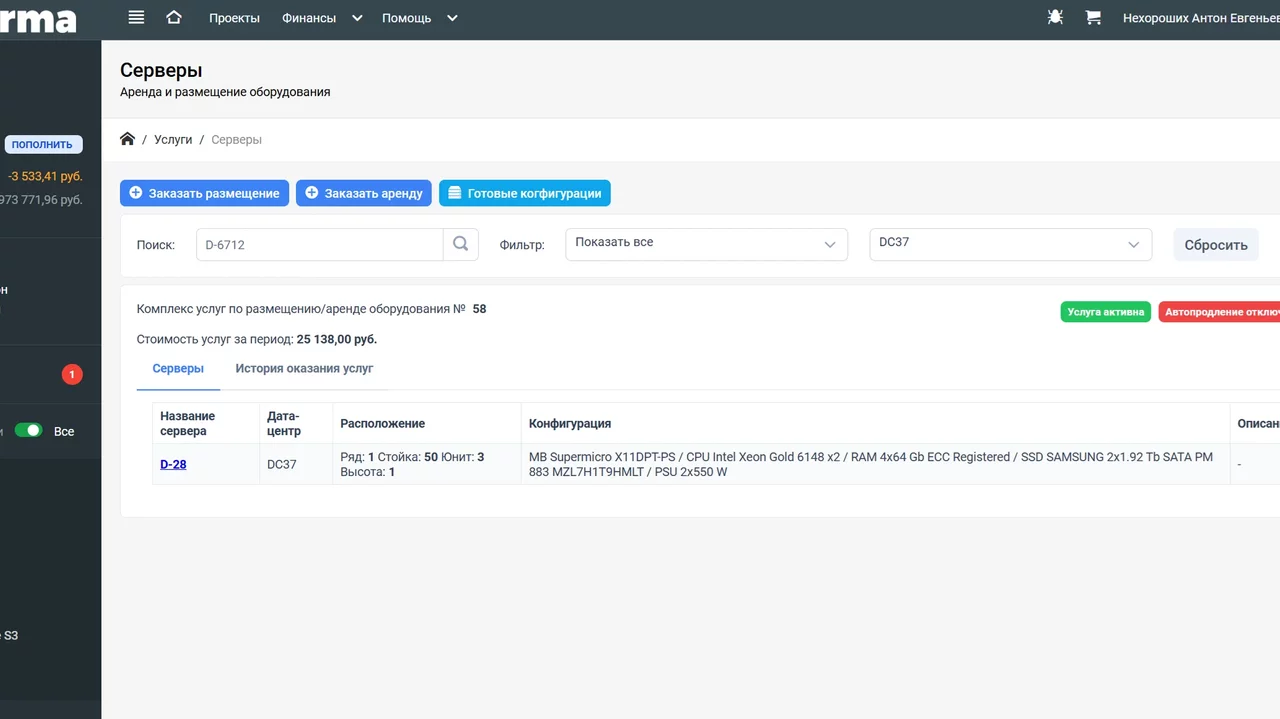Open the "Показать все" filter dropdown
This screenshot has height=719, width=1280.
(x=705, y=244)
